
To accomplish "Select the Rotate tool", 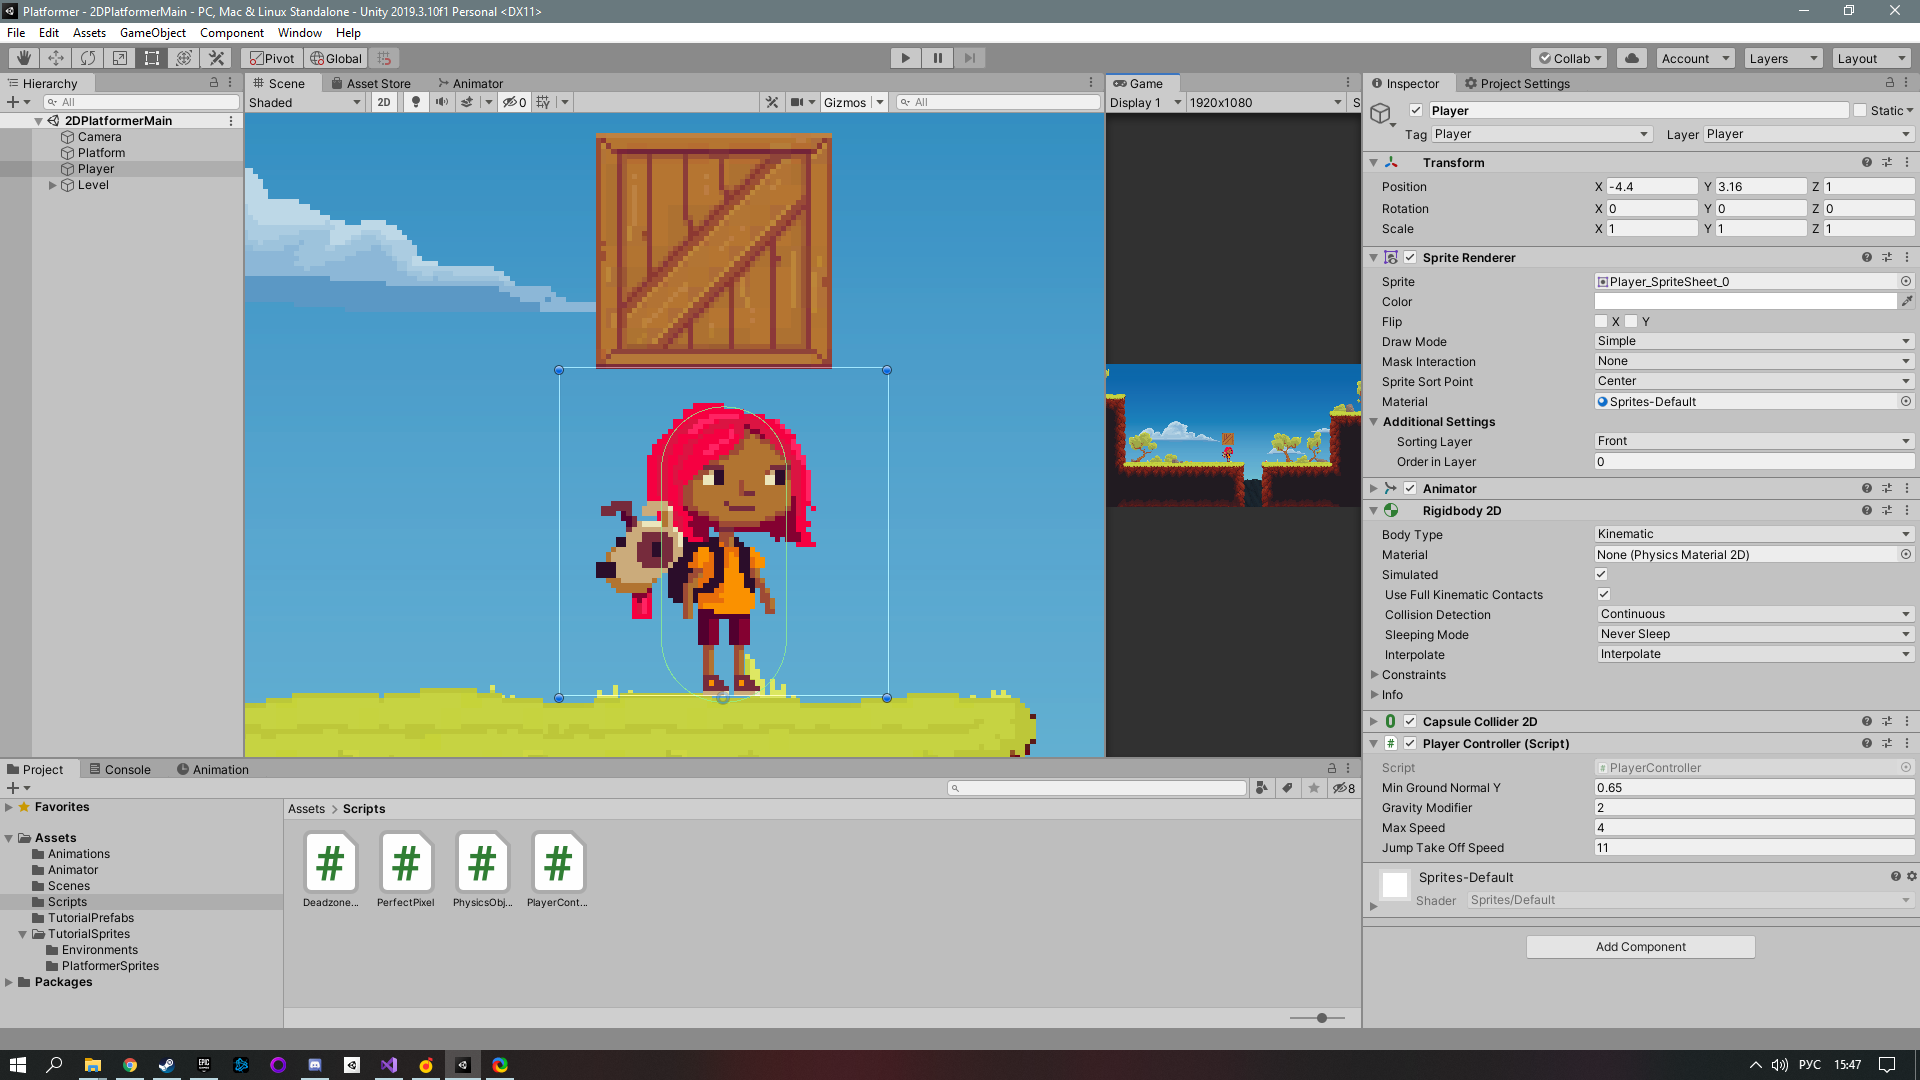I will 88,58.
